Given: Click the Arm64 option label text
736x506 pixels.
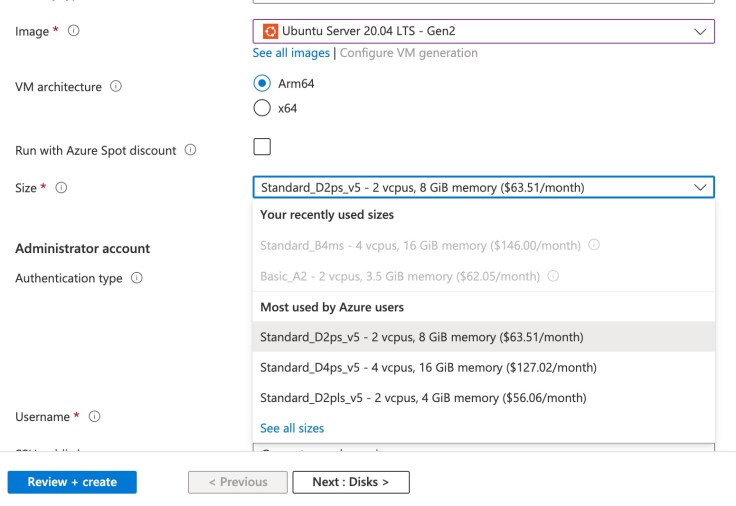Looking at the screenshot, I should click(x=296, y=84).
